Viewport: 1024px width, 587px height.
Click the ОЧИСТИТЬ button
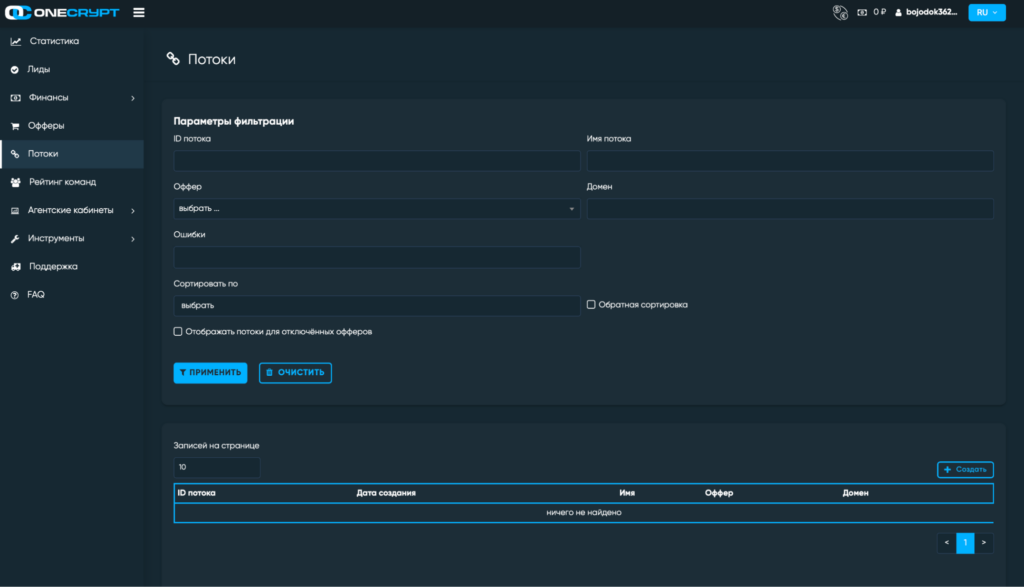pos(295,373)
